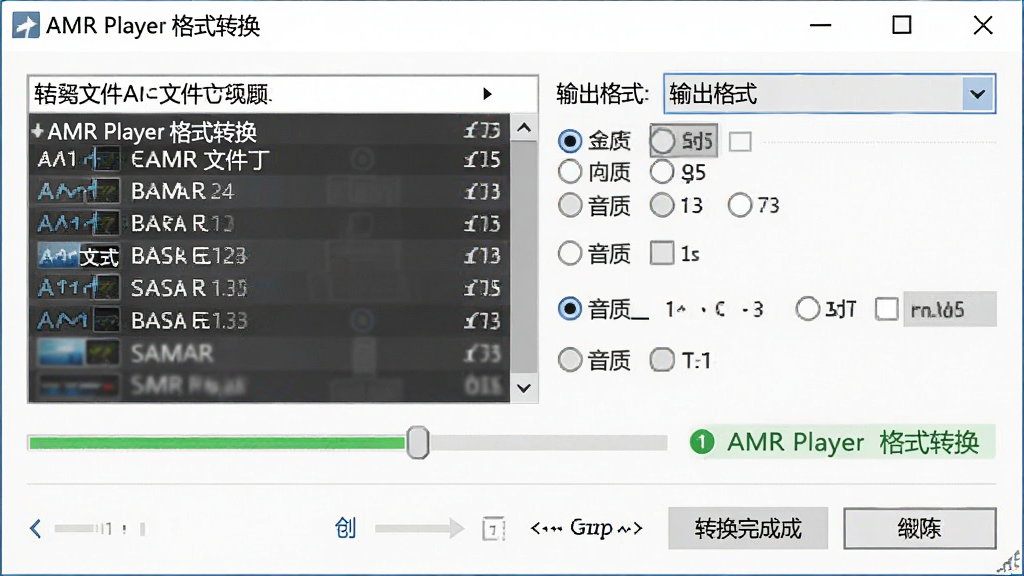This screenshot has width=1024, height=576.
Task: Go back with the blue left chevron
Action: [35, 528]
